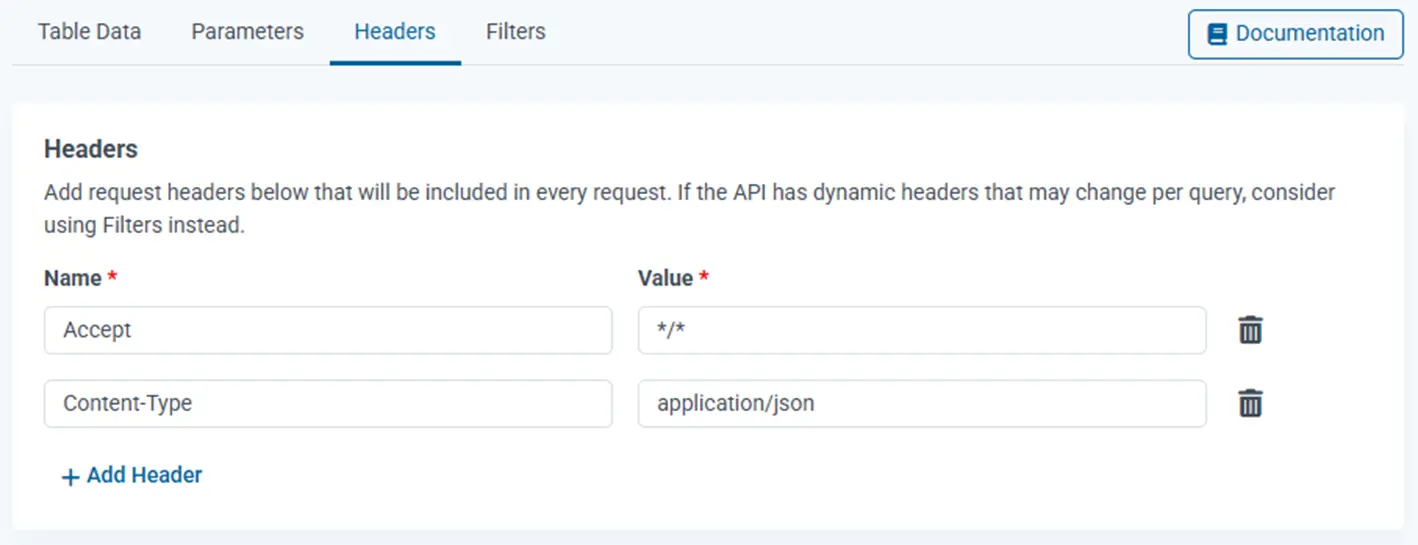
Task: Edit the Content-Type name field
Action: 327,404
